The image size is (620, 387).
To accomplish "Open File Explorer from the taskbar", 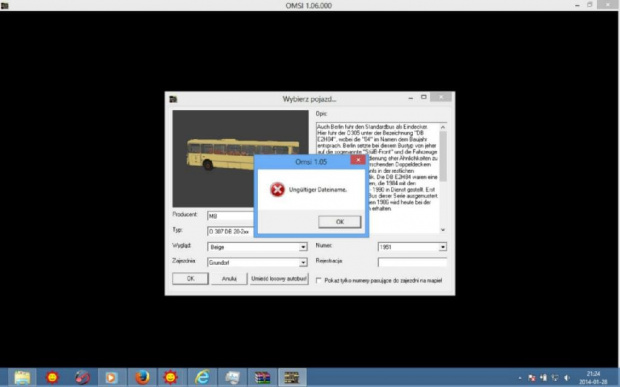I will pyautogui.click(x=22, y=378).
